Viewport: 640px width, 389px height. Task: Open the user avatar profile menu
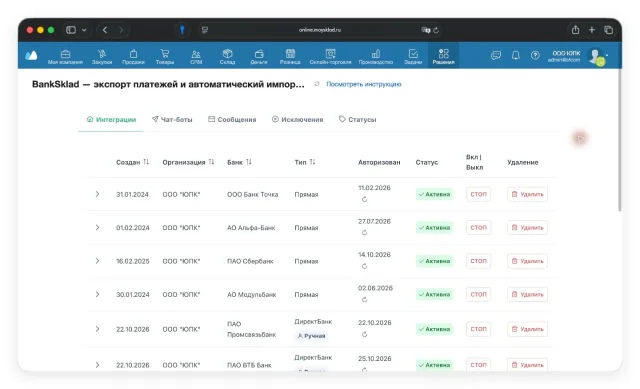(x=597, y=56)
